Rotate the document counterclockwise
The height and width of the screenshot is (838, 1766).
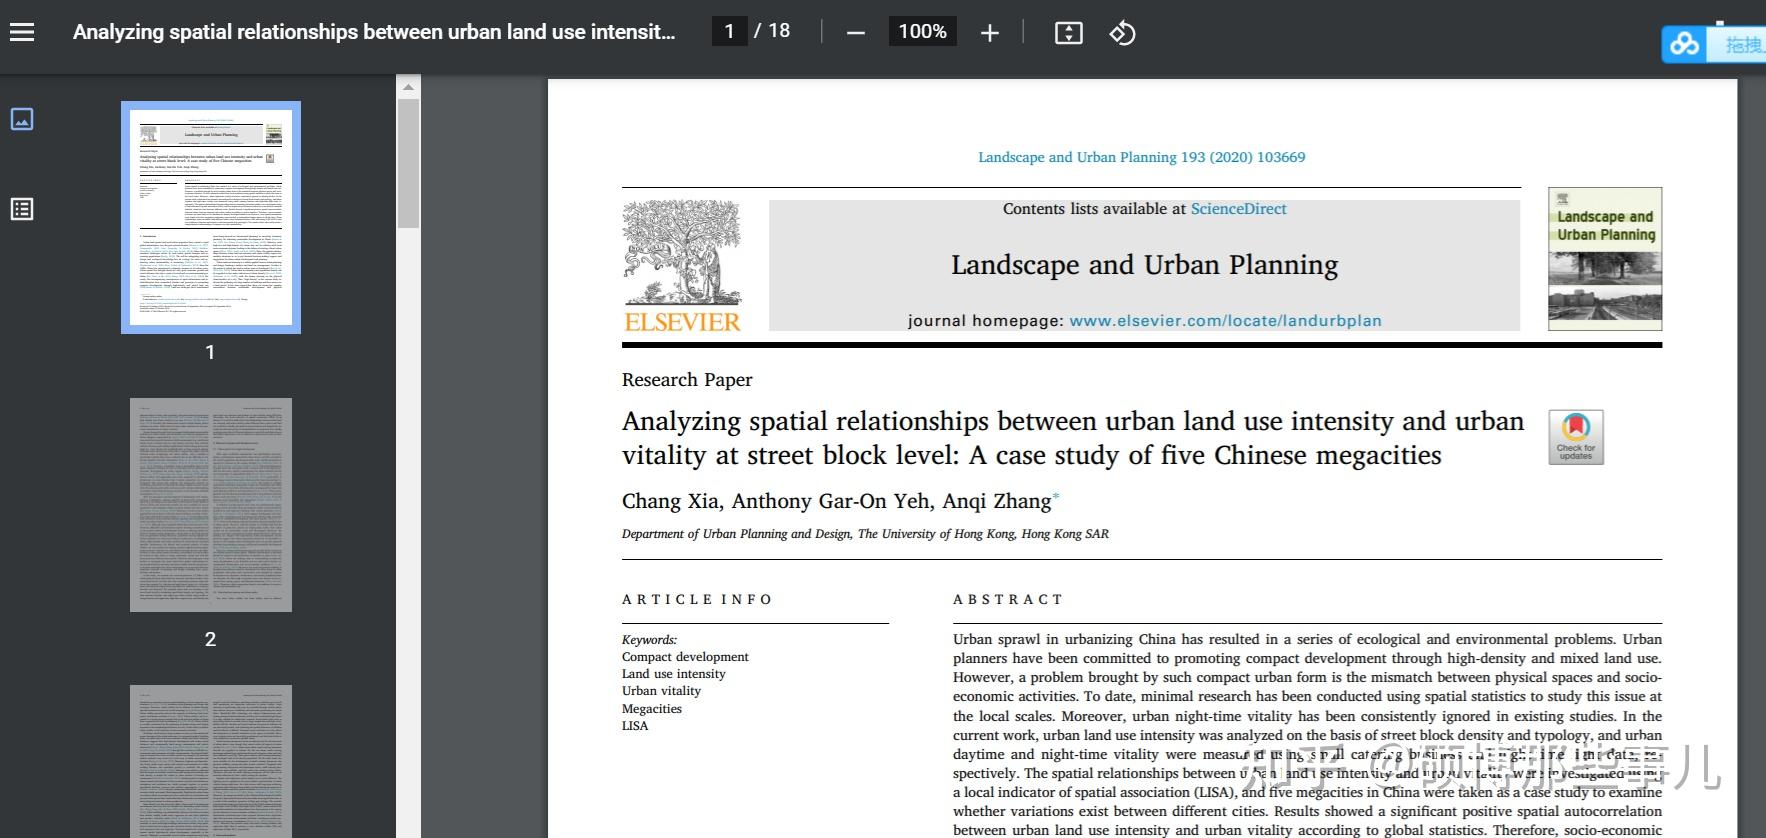[x=1122, y=33]
